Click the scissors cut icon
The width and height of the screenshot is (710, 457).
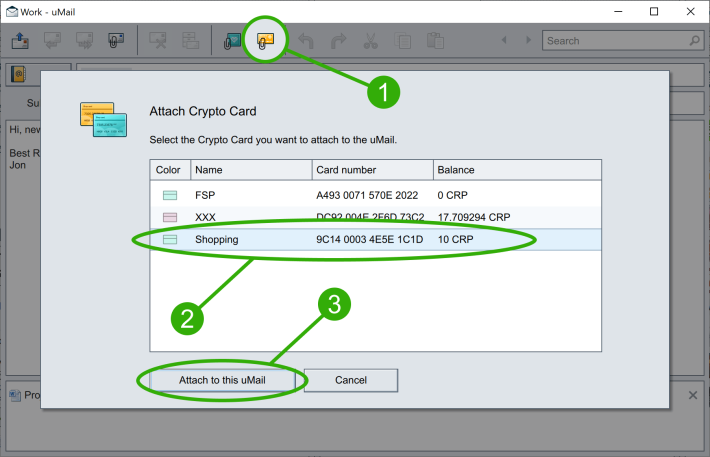coord(370,41)
